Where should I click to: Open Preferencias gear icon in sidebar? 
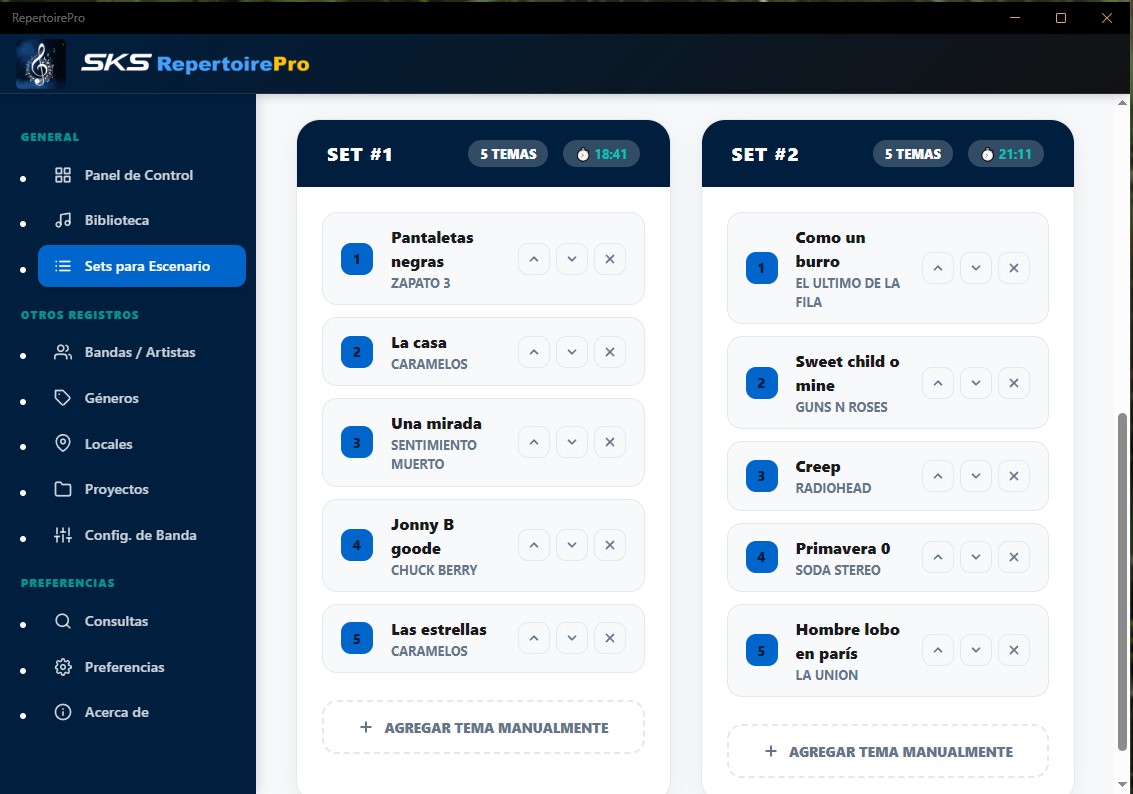(63, 667)
